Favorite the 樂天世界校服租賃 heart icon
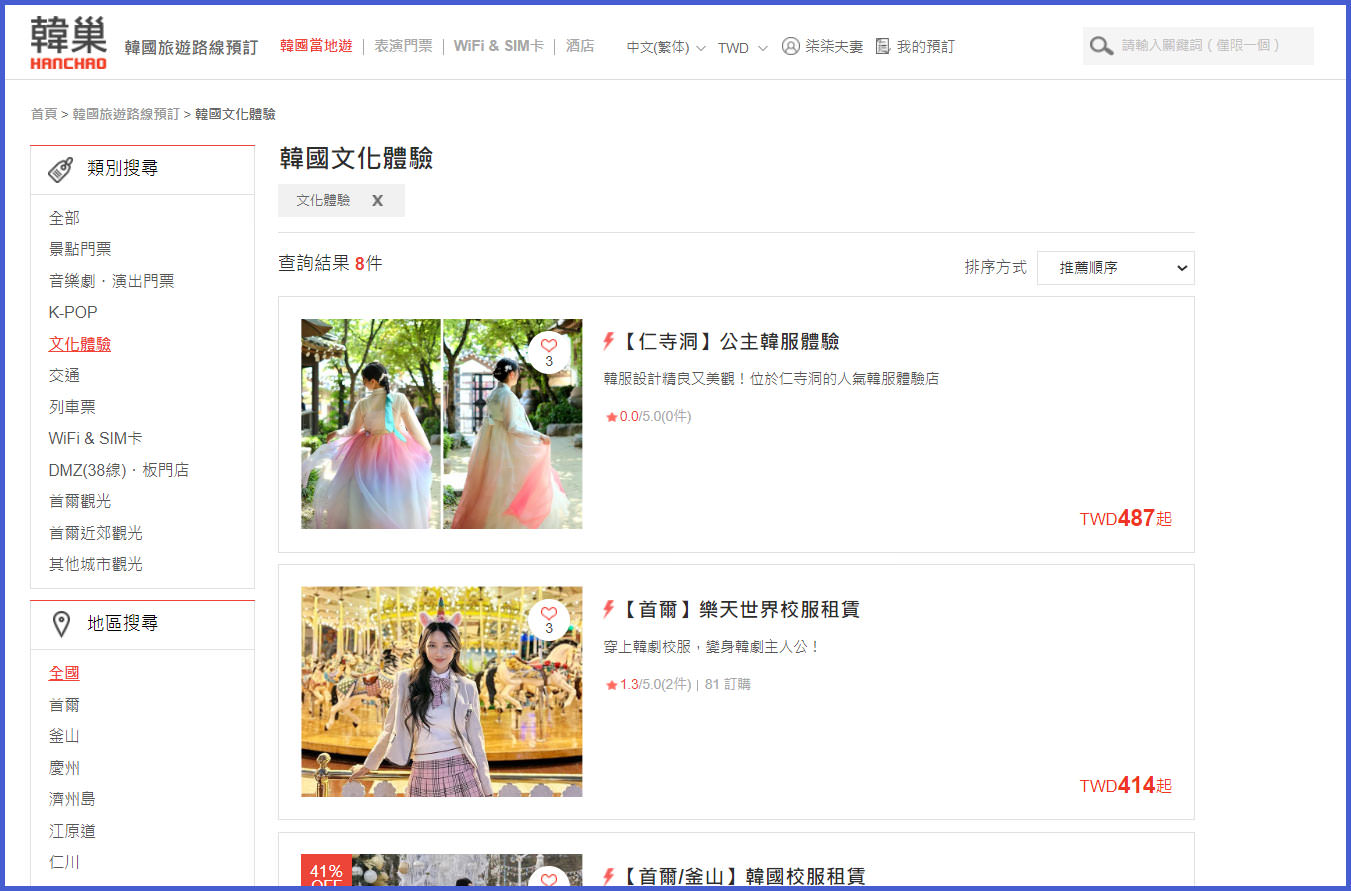 tap(548, 614)
